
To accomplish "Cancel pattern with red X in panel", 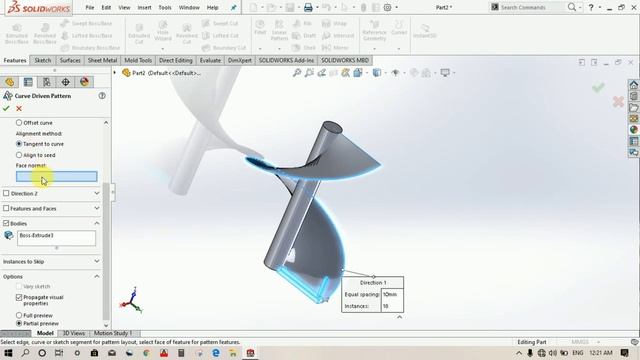I will (x=19, y=108).
